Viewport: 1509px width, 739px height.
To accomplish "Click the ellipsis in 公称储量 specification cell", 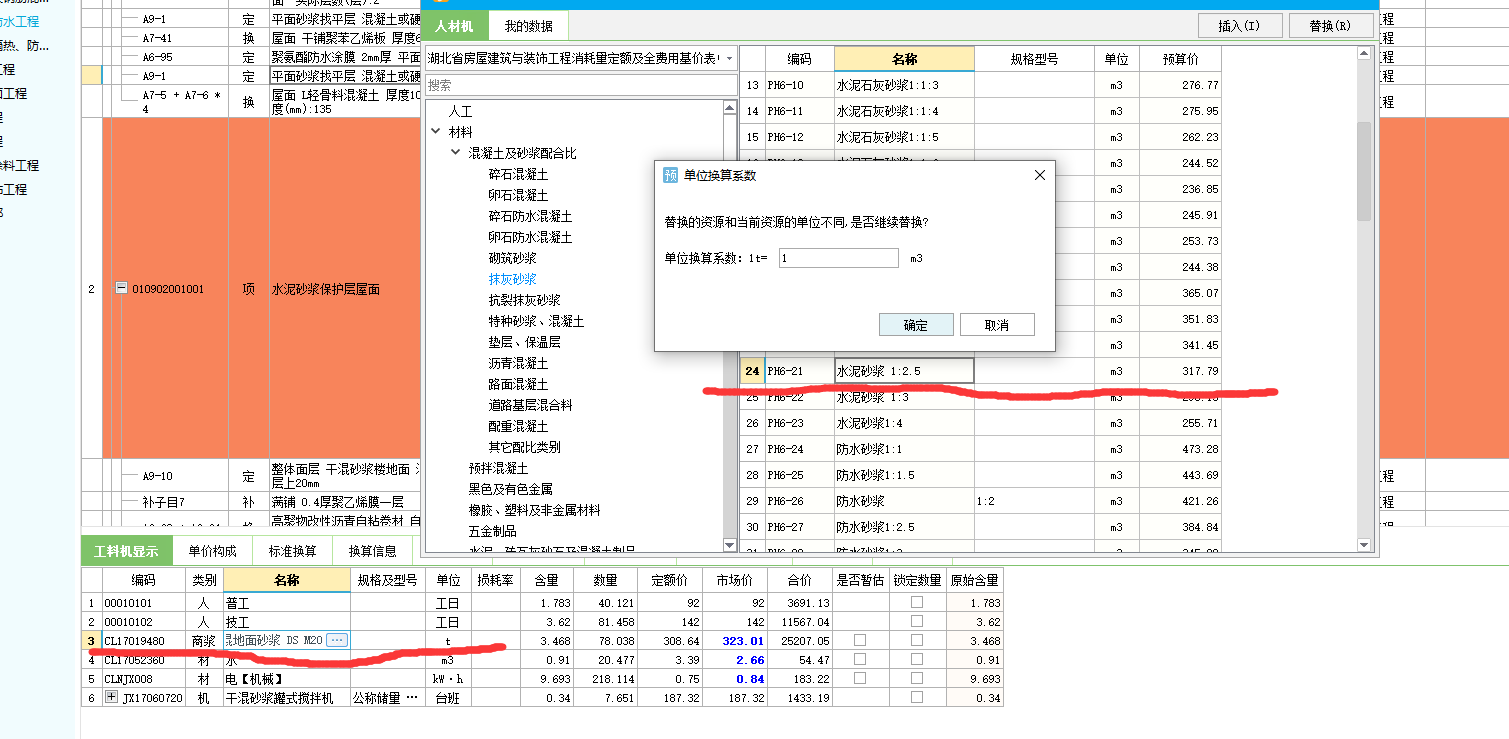I will (411, 698).
